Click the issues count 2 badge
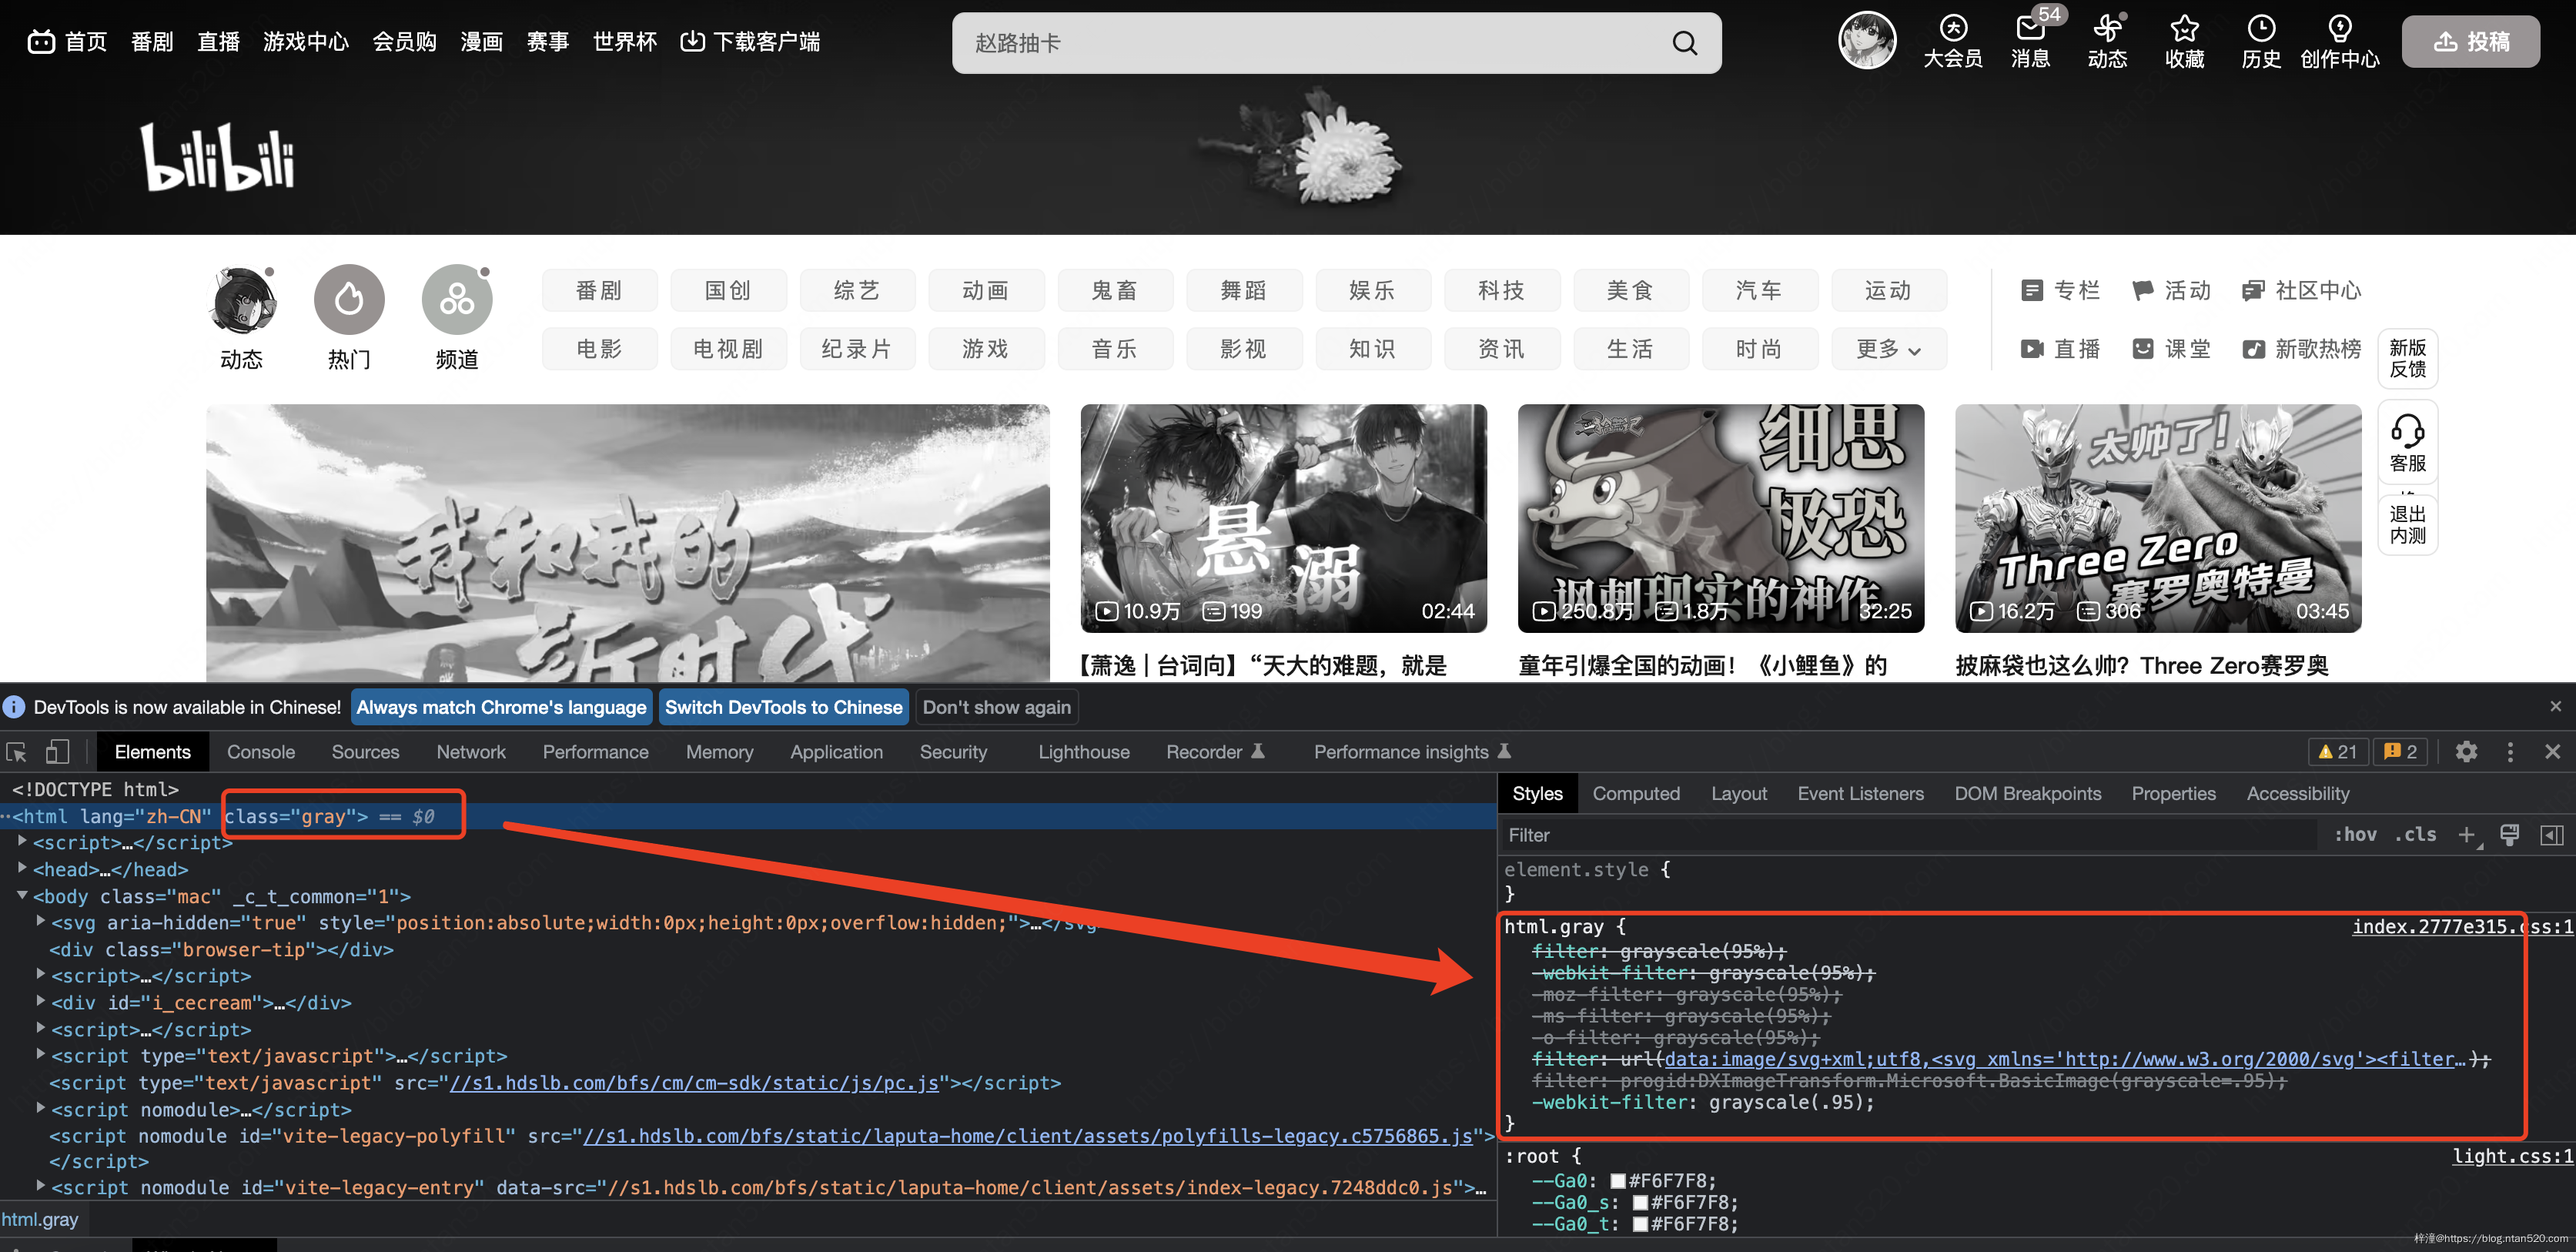The height and width of the screenshot is (1252, 2576). 2401,752
